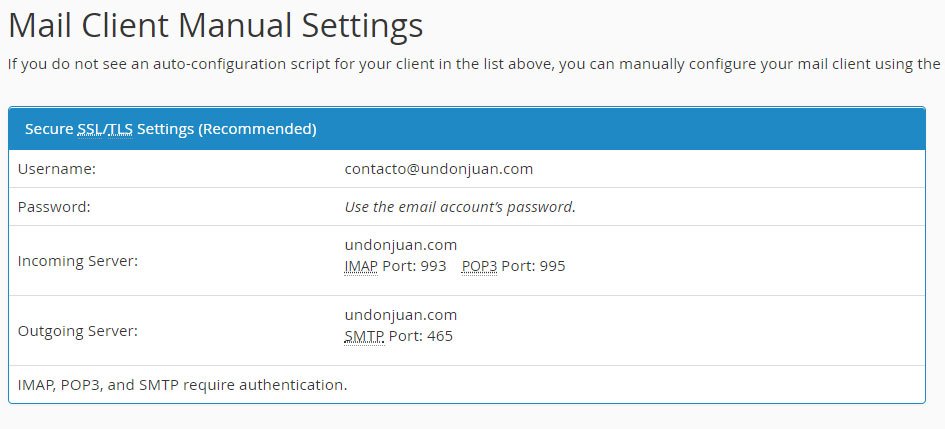Image resolution: width=945 pixels, height=429 pixels.
Task: Click the IMAP abbreviation next to port 993
Action: [361, 266]
